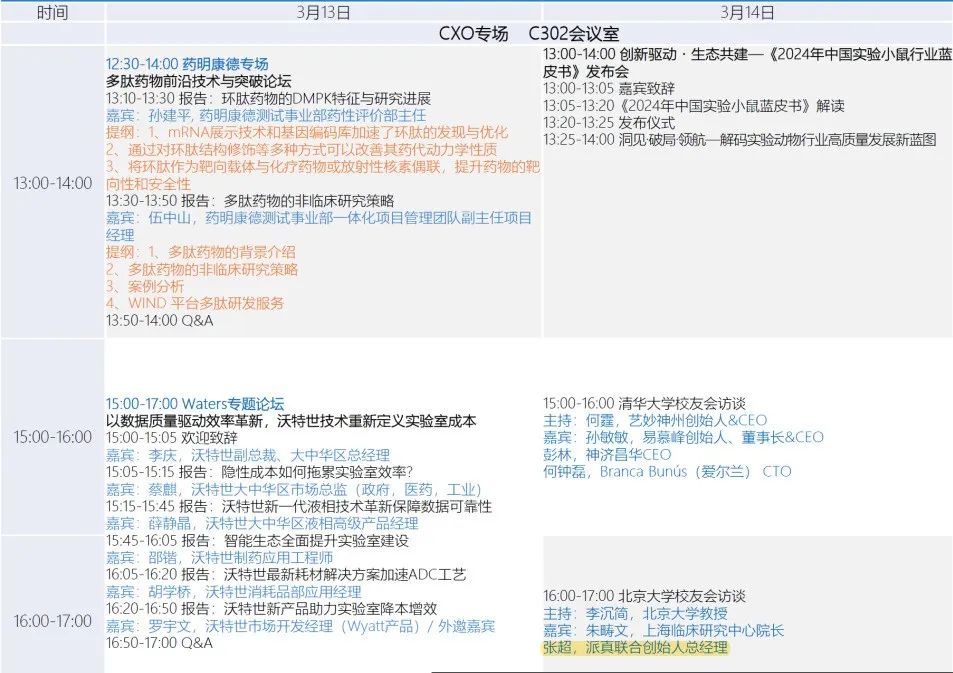
Task: Click the wrapped title text '皮书》发布会'
Action: pyautogui.click(x=587, y=71)
